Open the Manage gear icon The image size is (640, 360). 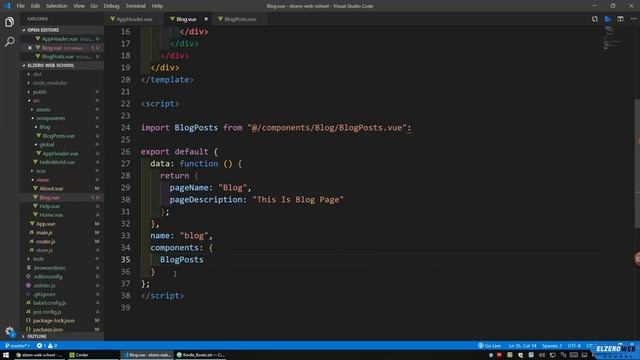pyautogui.click(x=9, y=331)
